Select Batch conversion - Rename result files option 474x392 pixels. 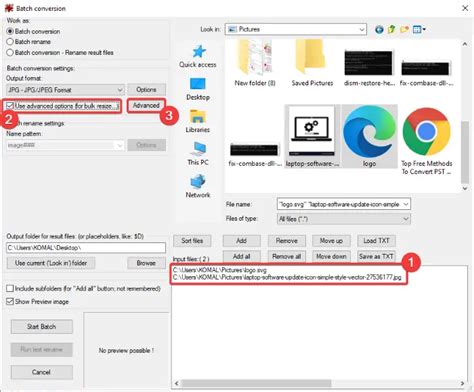(x=10, y=52)
